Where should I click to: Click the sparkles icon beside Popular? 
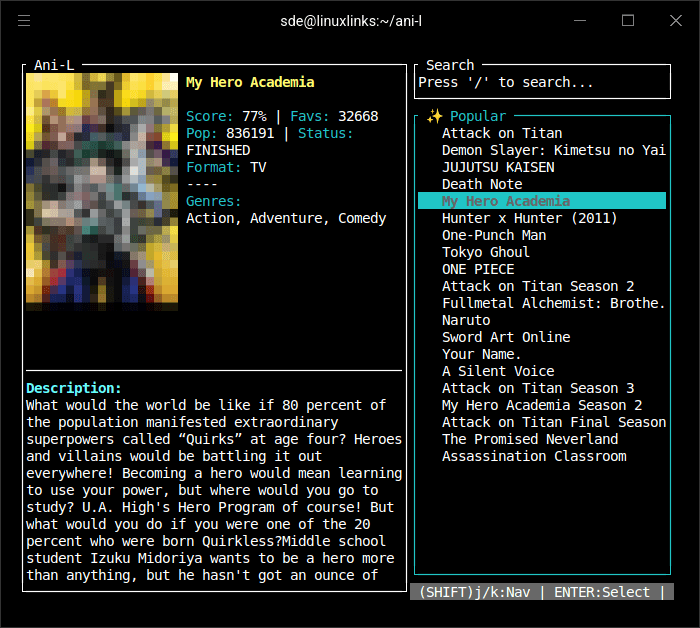click(434, 116)
